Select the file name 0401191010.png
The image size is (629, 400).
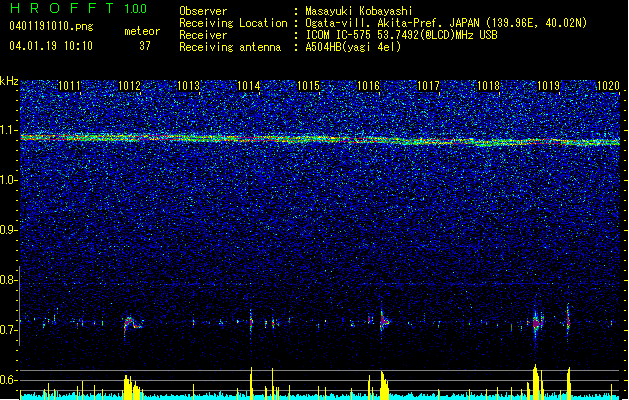tap(51, 26)
